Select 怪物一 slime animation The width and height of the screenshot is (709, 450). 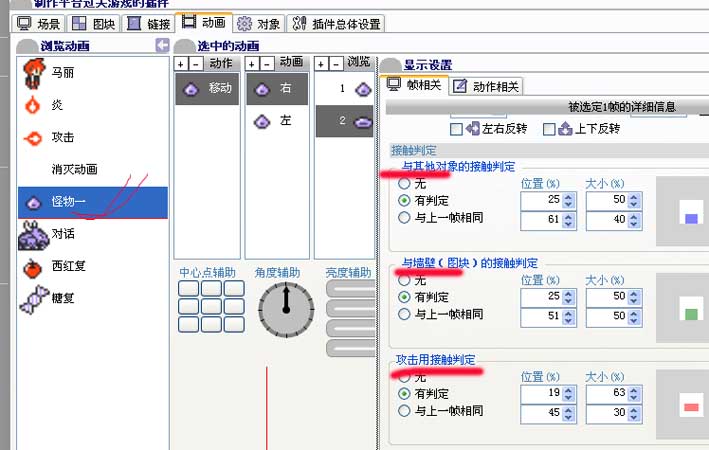click(93, 202)
